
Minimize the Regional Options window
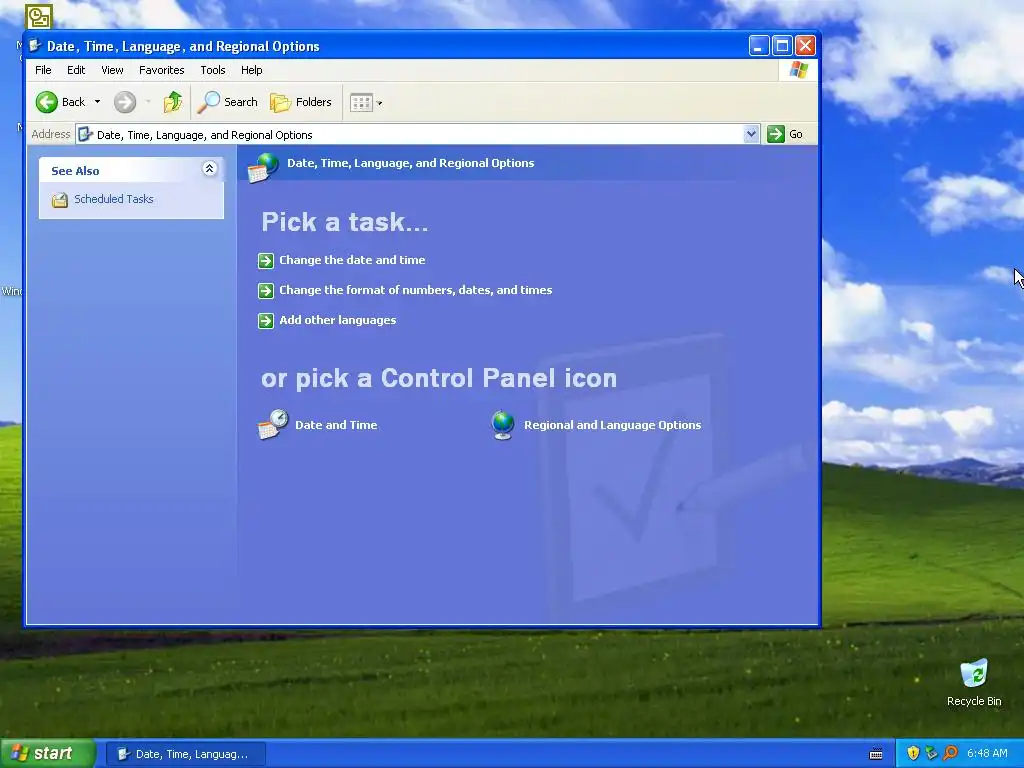point(758,46)
